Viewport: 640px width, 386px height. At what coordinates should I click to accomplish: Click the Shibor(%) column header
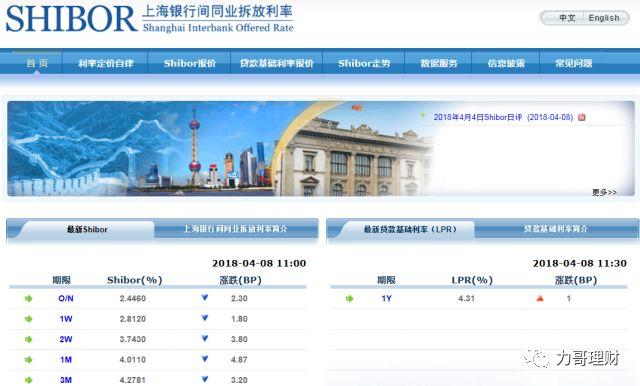(x=135, y=280)
